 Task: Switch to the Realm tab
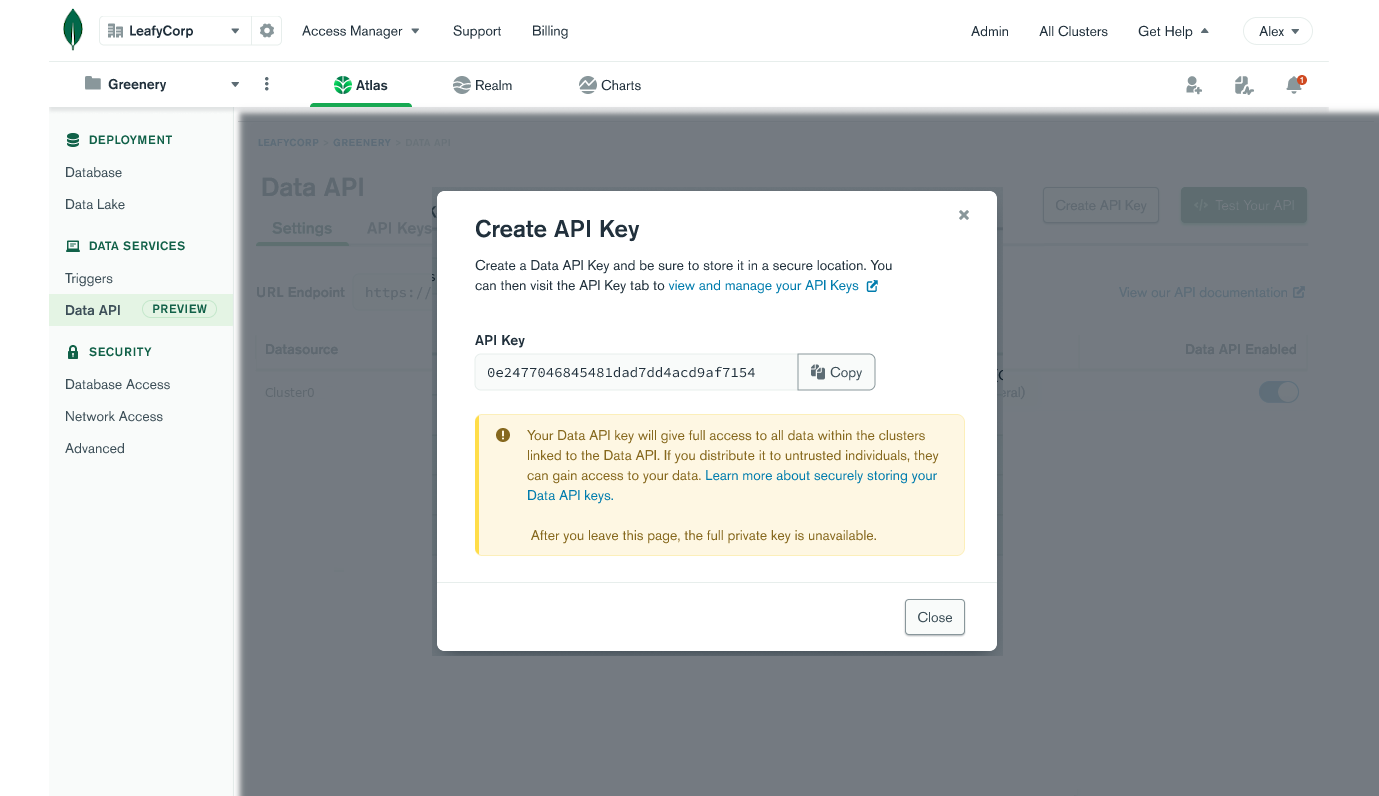482,85
